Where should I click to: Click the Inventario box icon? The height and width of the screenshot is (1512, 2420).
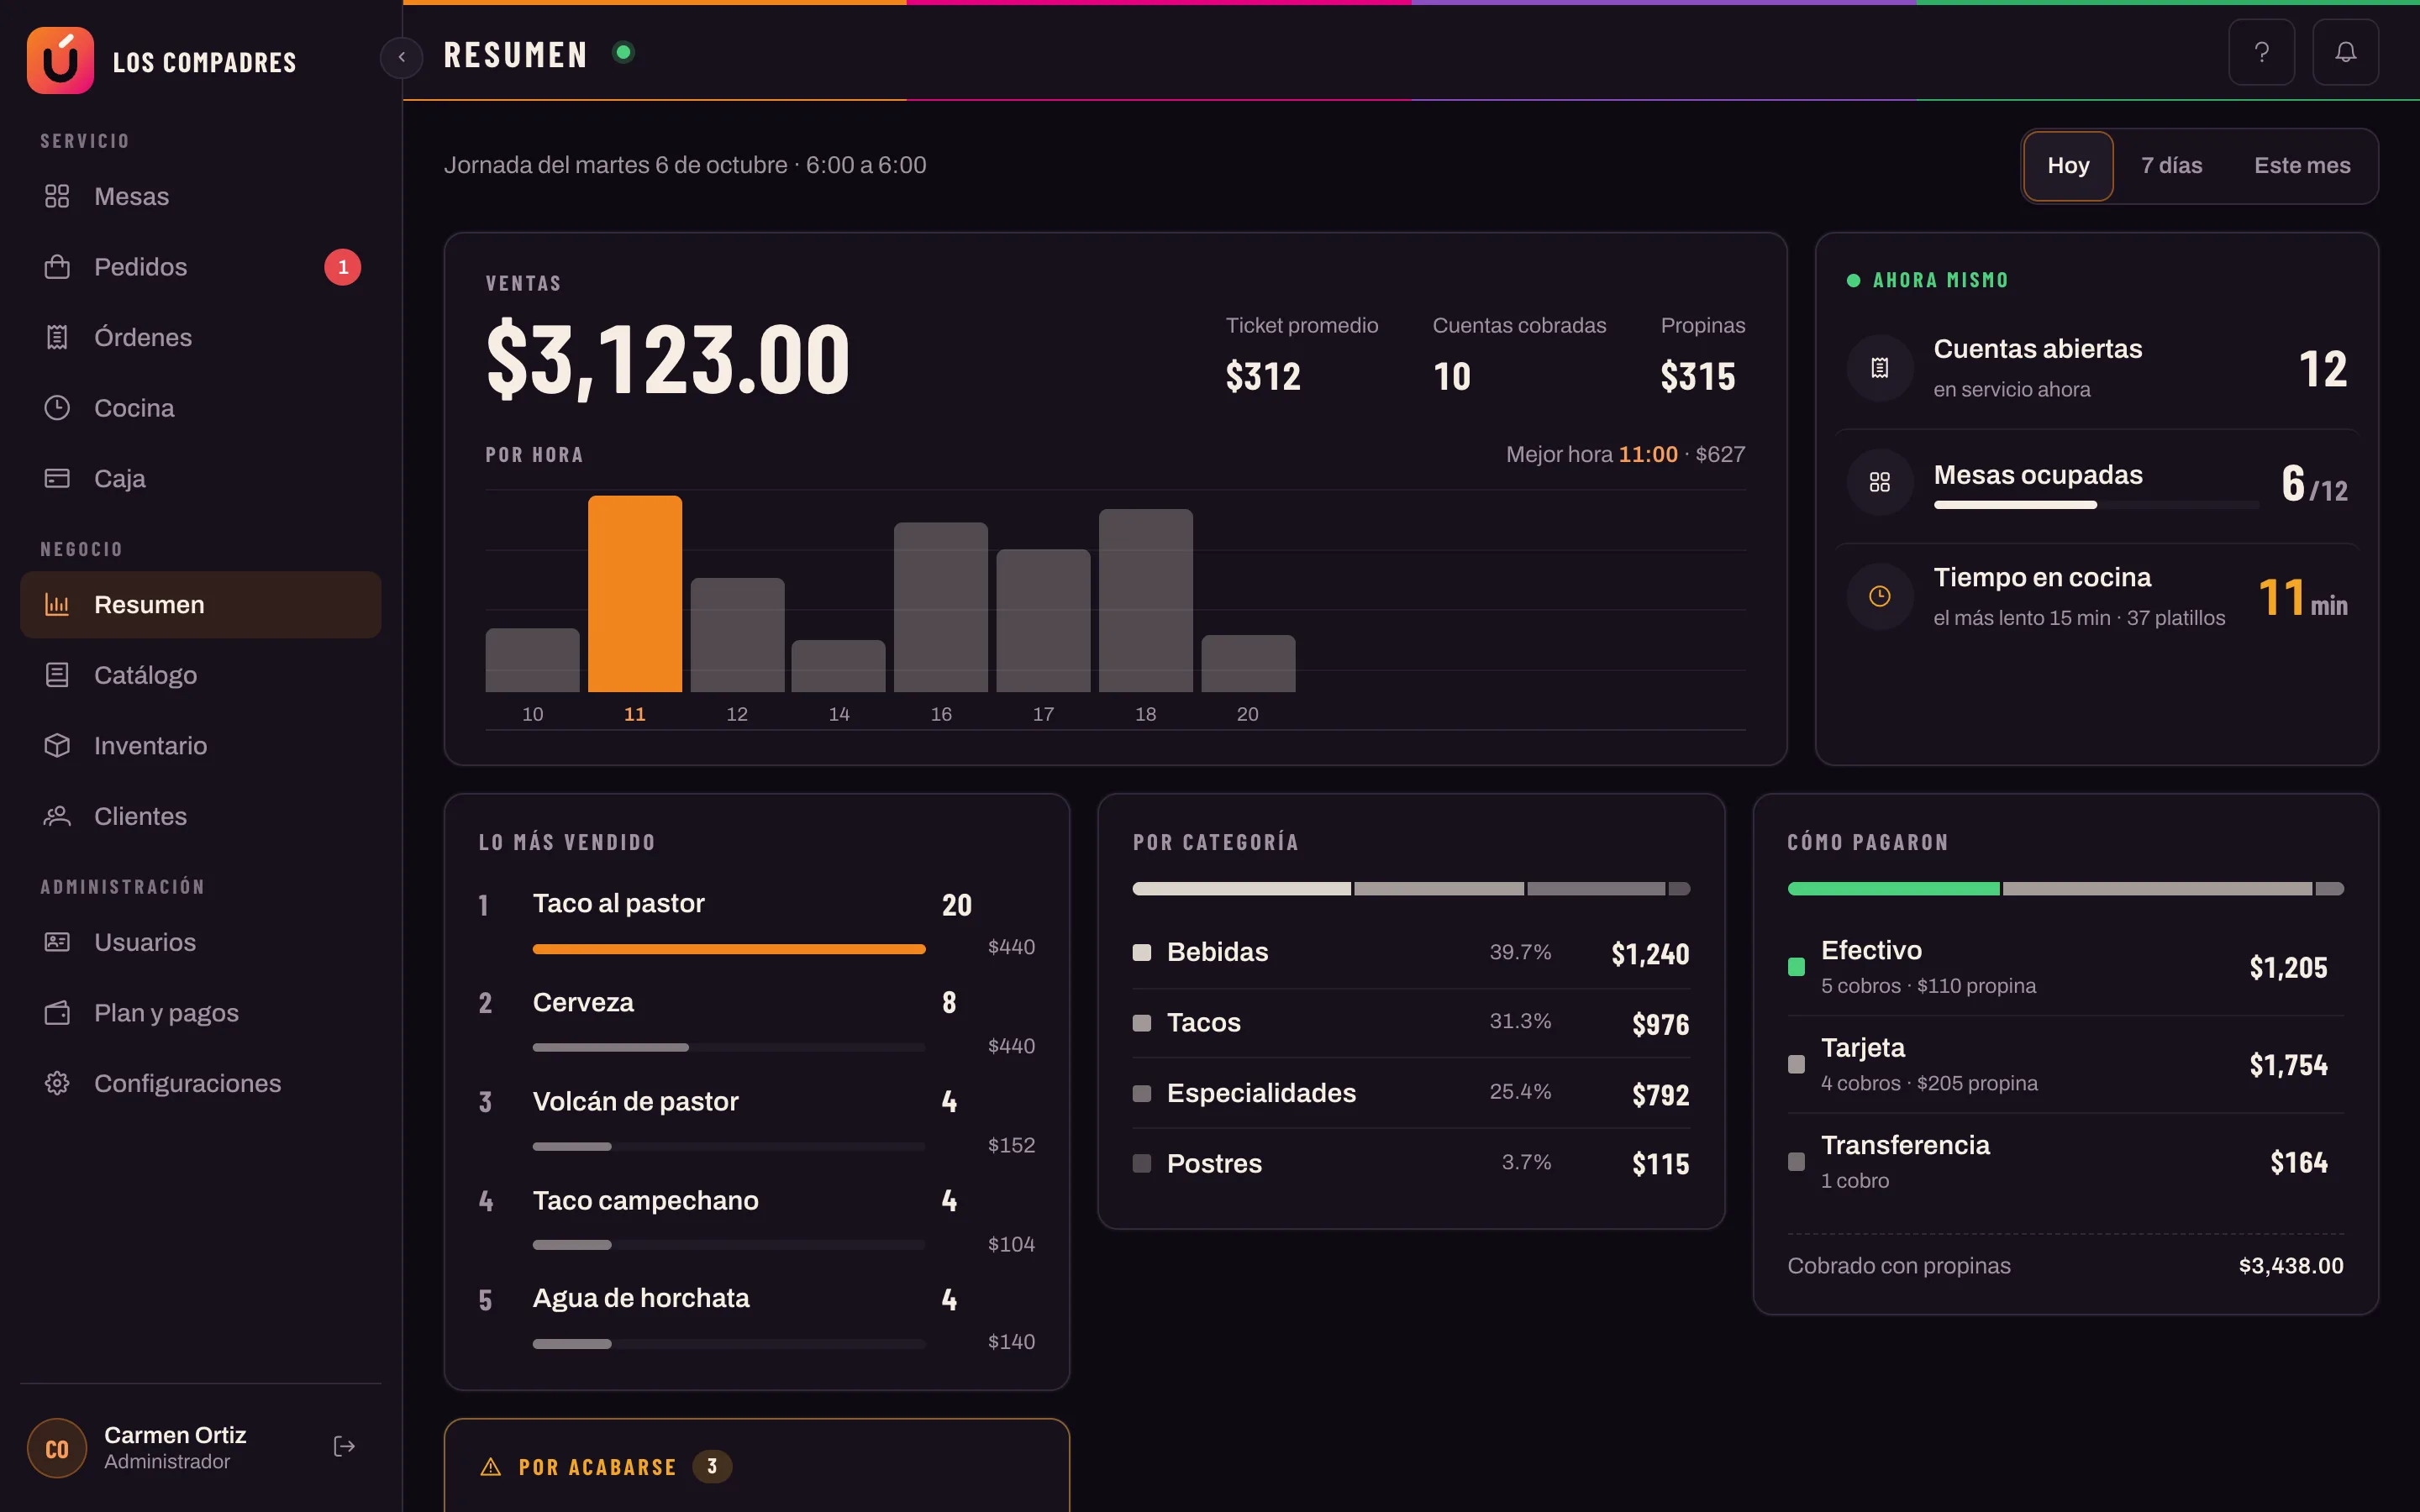coord(57,745)
